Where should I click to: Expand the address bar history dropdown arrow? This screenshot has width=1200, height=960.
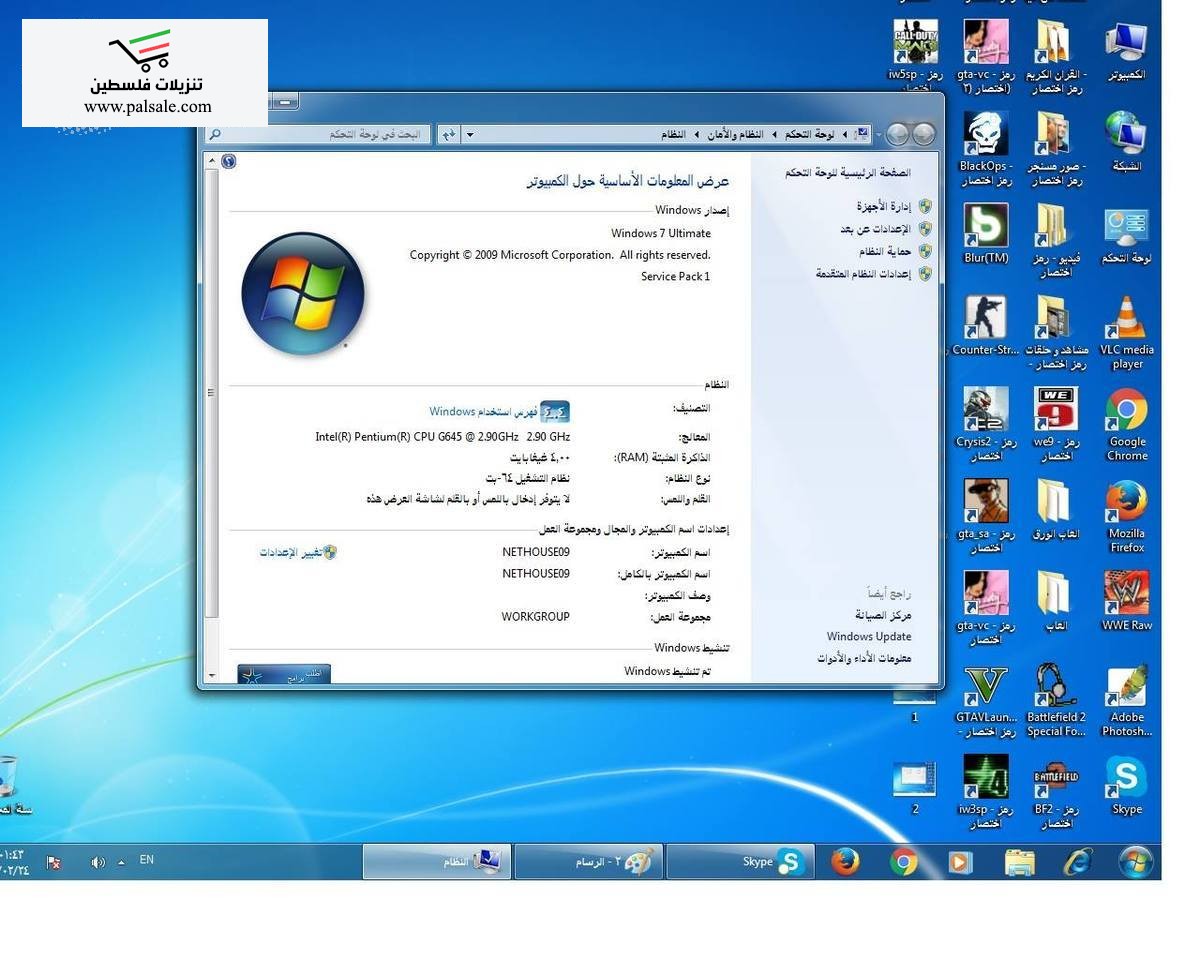point(470,134)
